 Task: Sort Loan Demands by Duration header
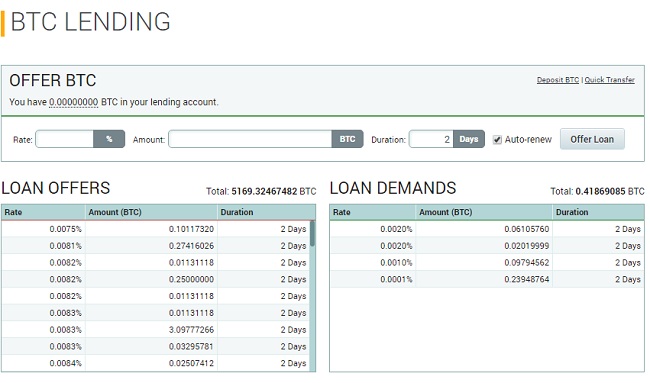coord(598,212)
